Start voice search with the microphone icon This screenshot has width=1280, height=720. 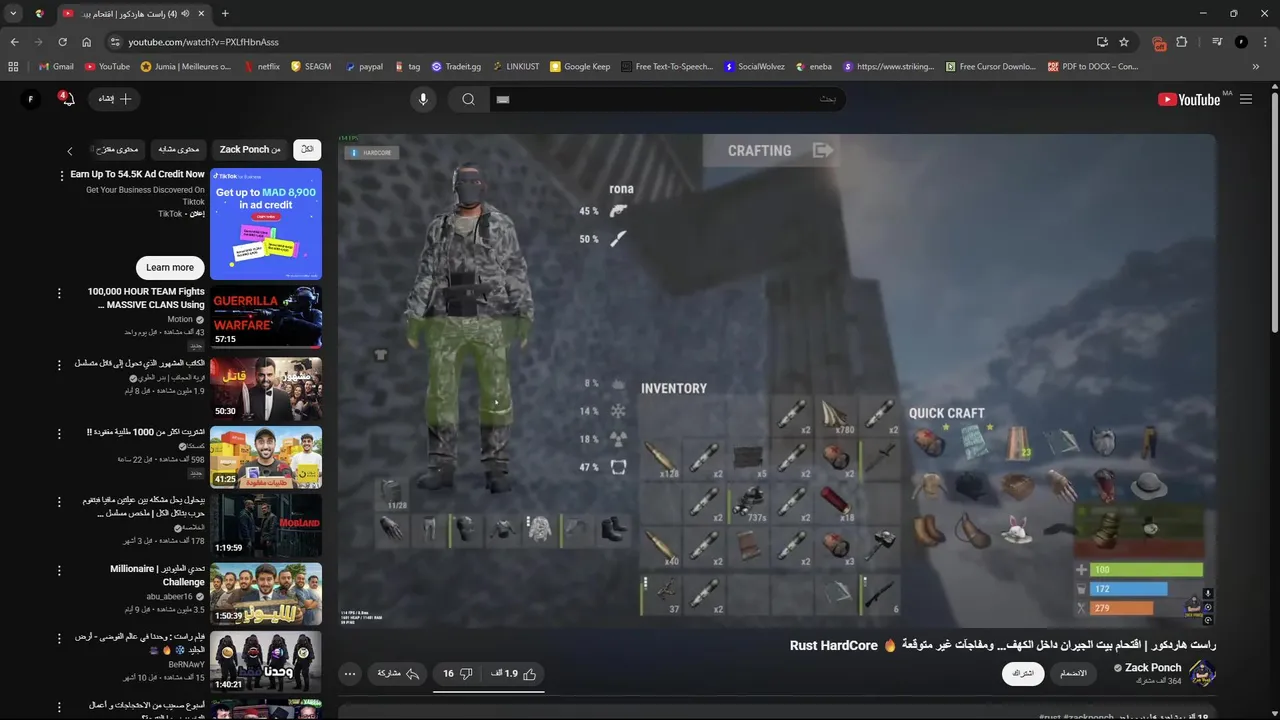[423, 99]
